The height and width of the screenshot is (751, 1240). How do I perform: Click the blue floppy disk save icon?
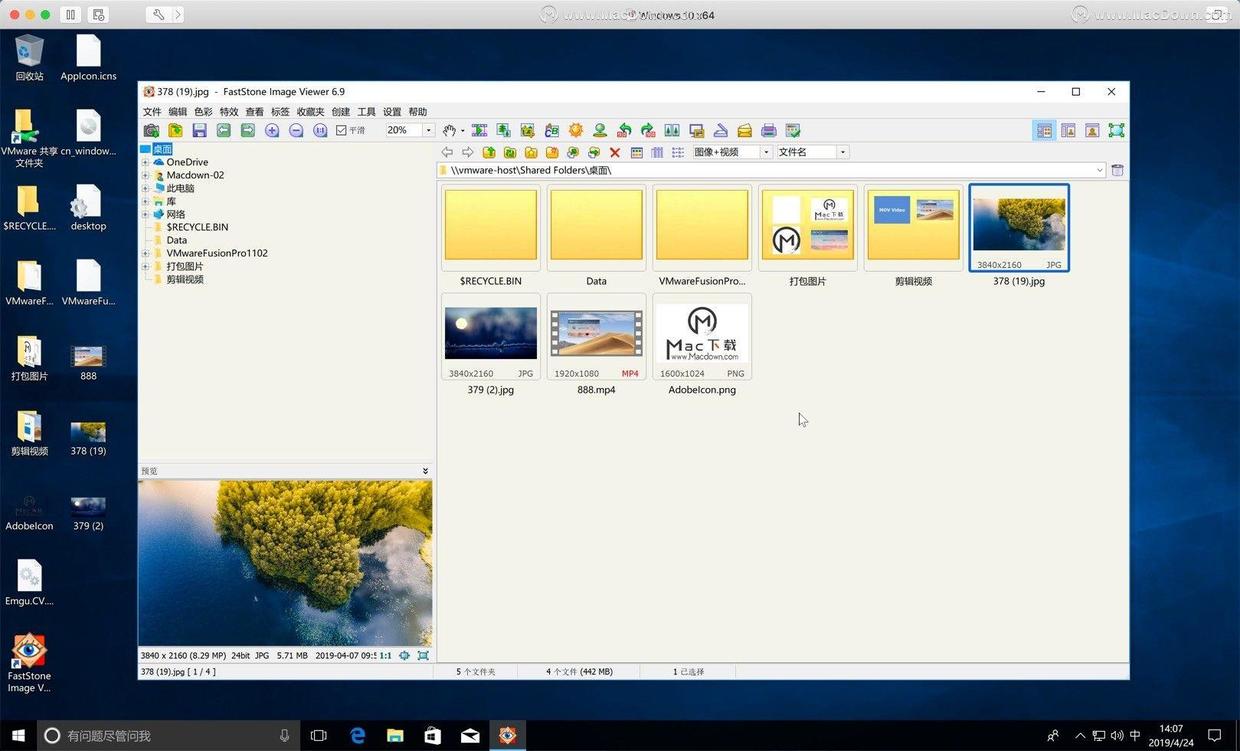199,130
